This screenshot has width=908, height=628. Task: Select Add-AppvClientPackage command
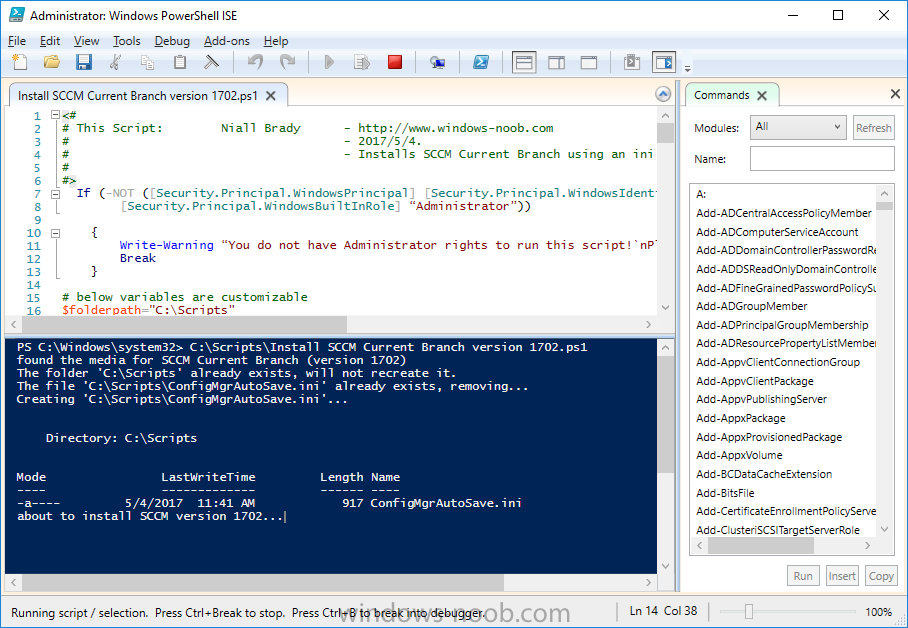755,381
